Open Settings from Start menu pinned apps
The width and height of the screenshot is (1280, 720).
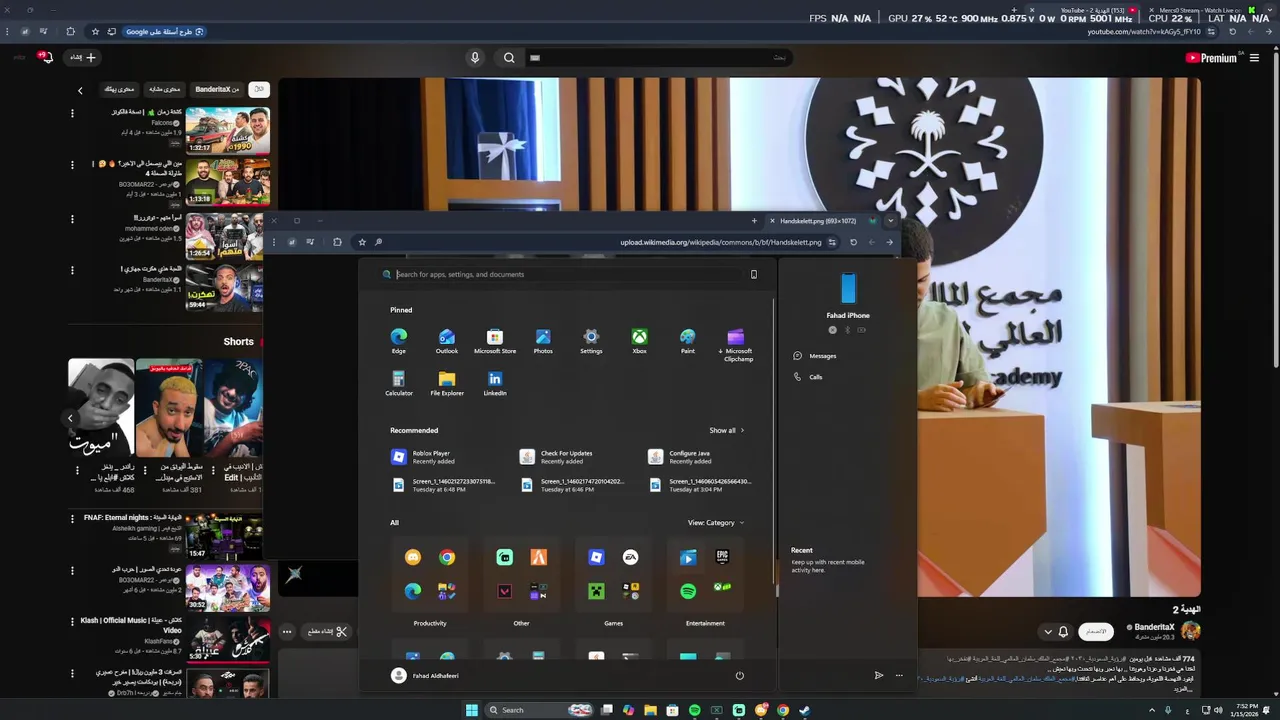(x=591, y=341)
